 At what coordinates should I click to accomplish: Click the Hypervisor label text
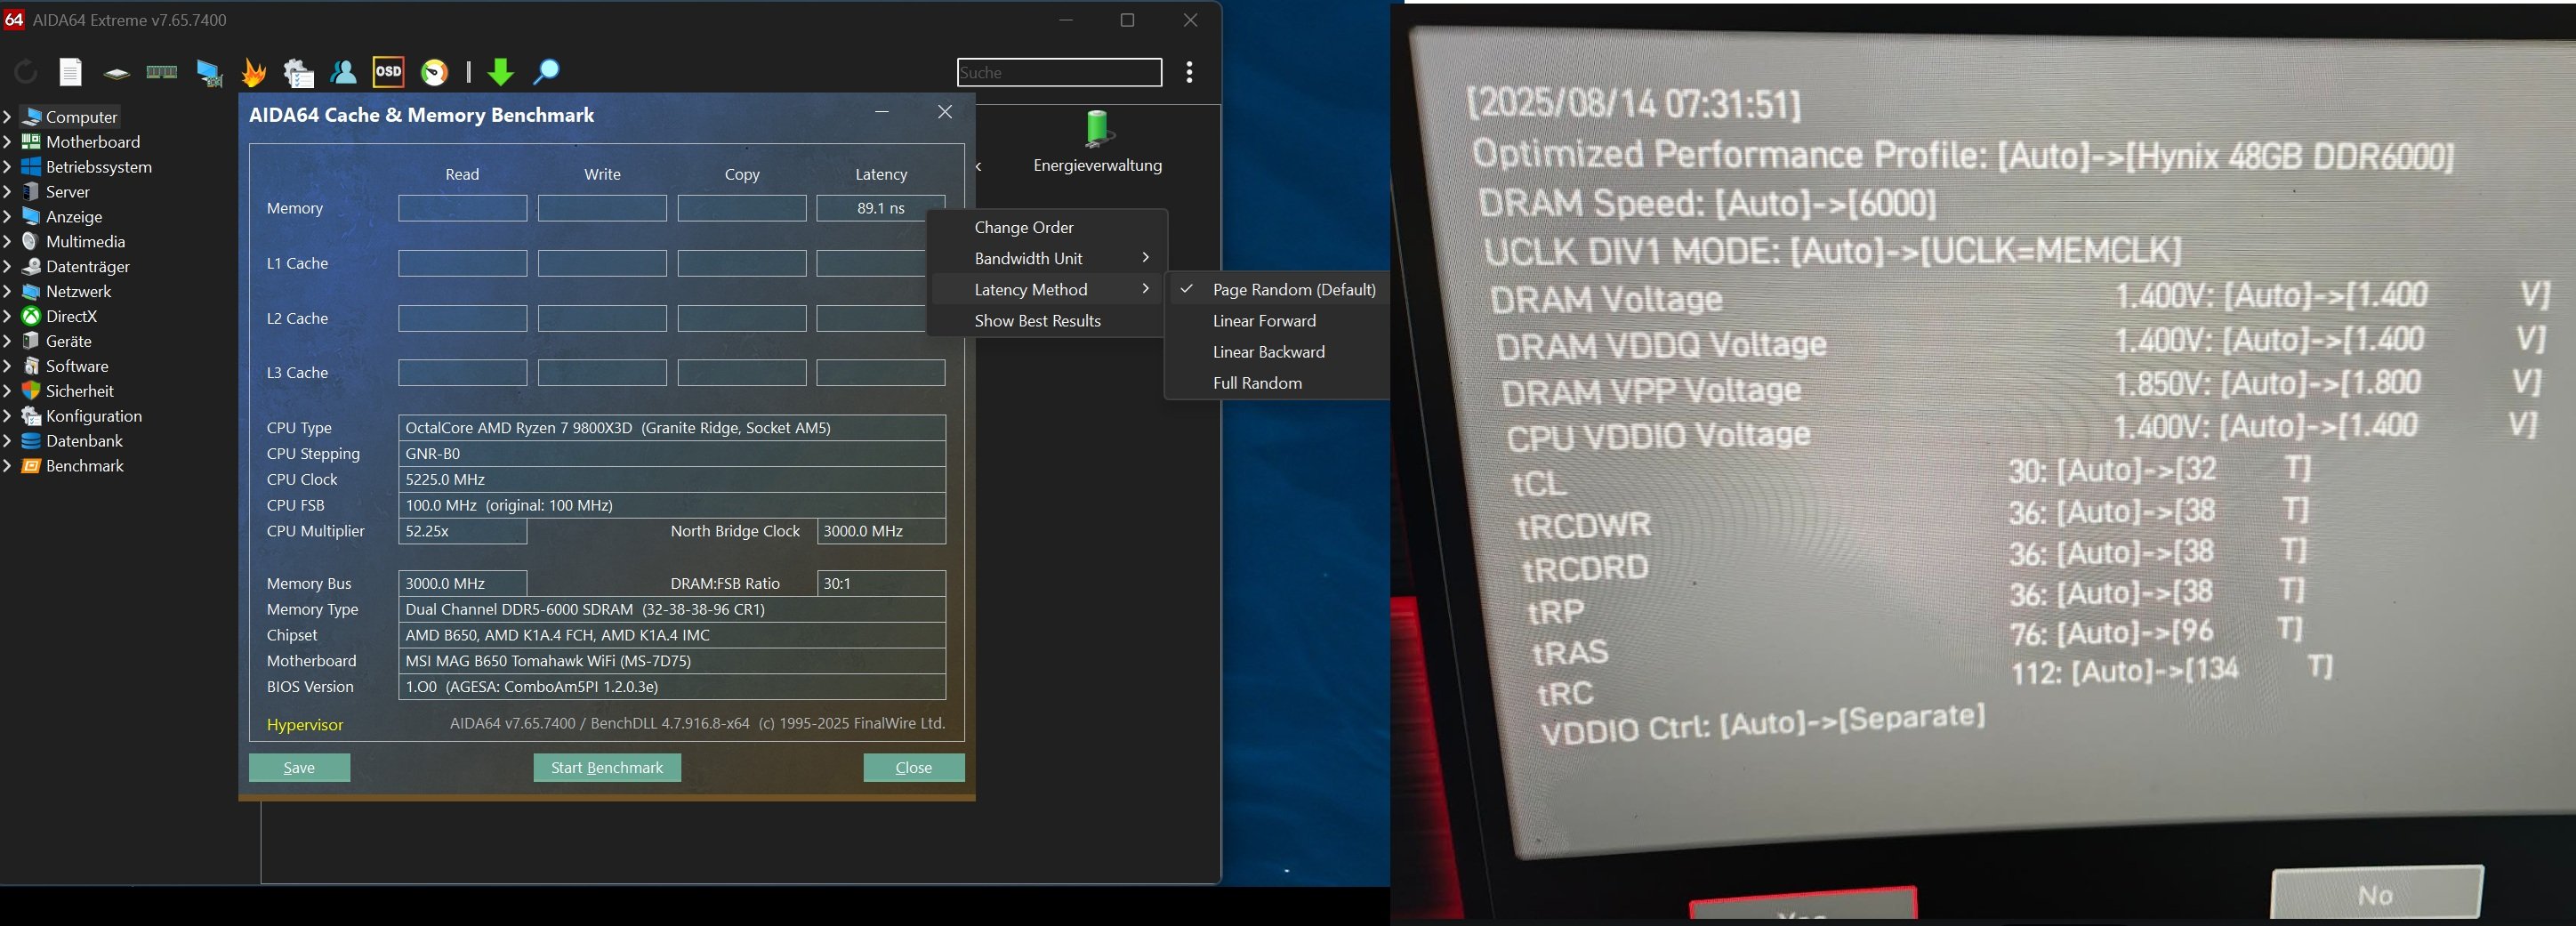coord(305,724)
